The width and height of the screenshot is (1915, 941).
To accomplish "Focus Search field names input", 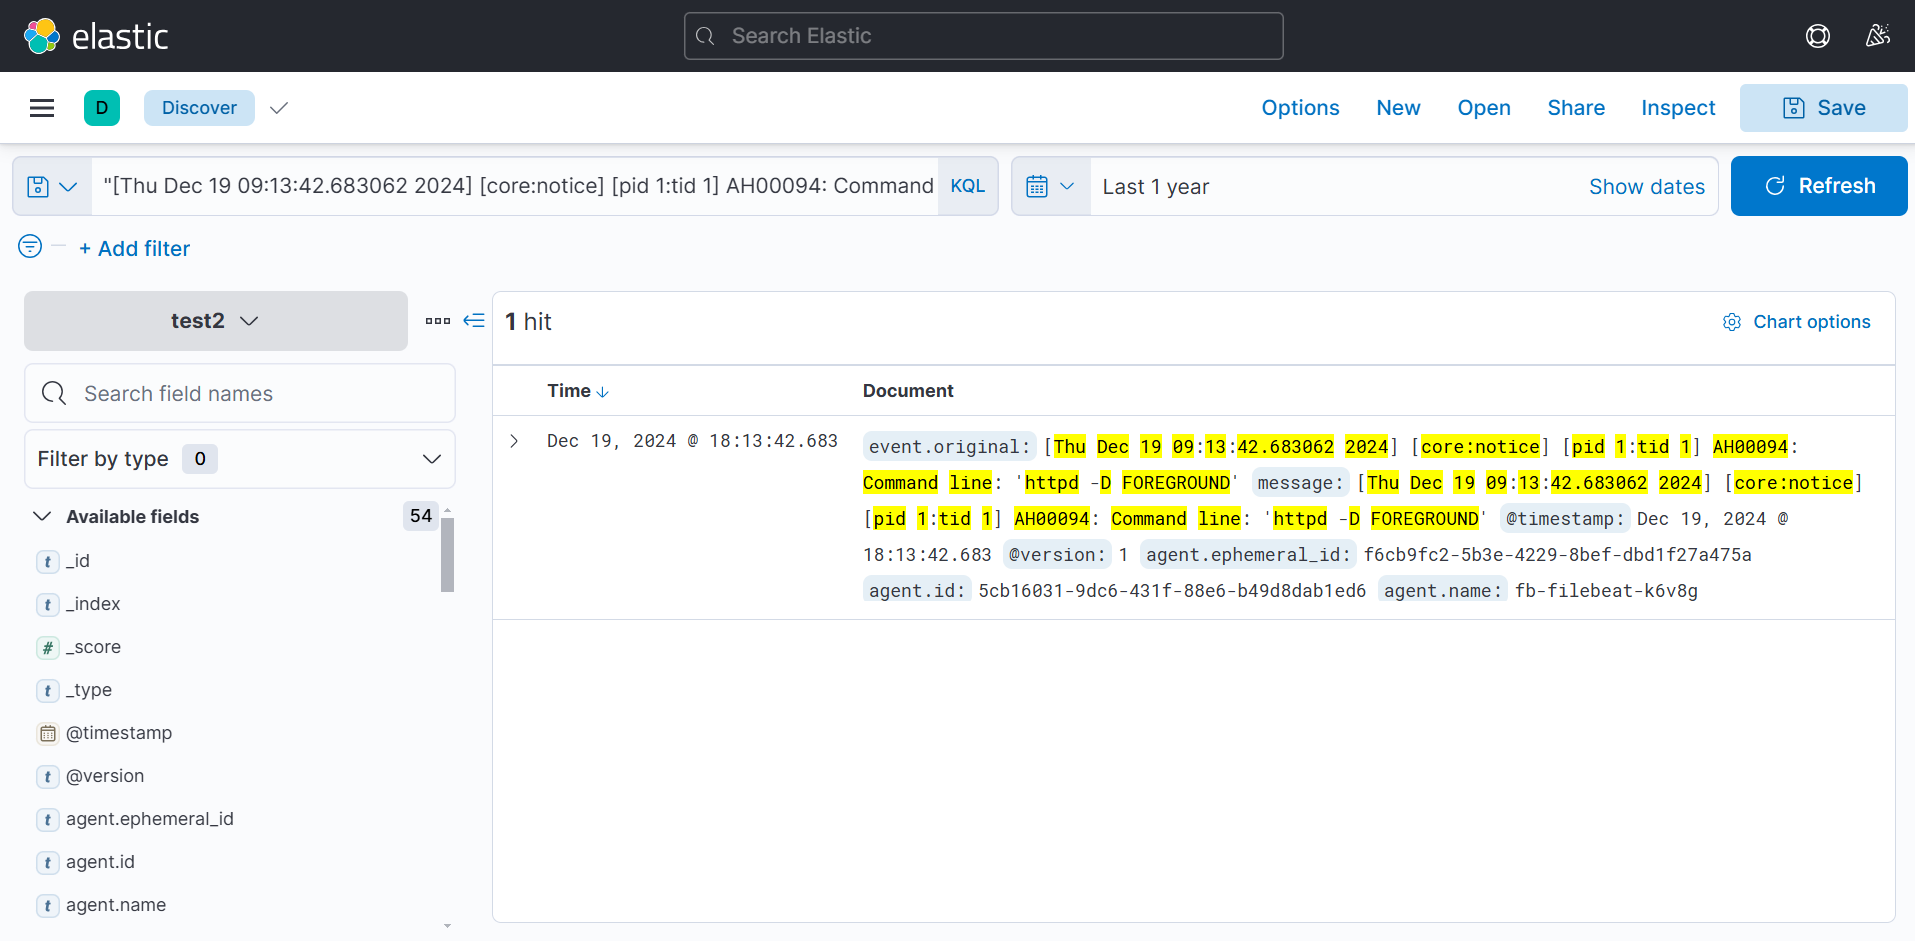I will (240, 393).
